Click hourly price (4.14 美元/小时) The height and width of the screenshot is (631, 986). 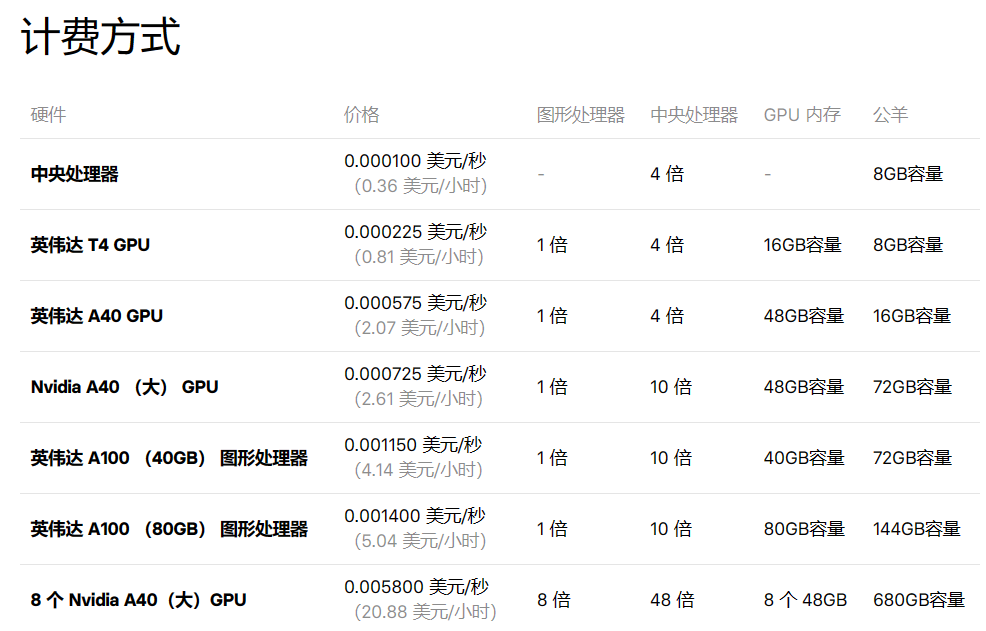pos(418,471)
